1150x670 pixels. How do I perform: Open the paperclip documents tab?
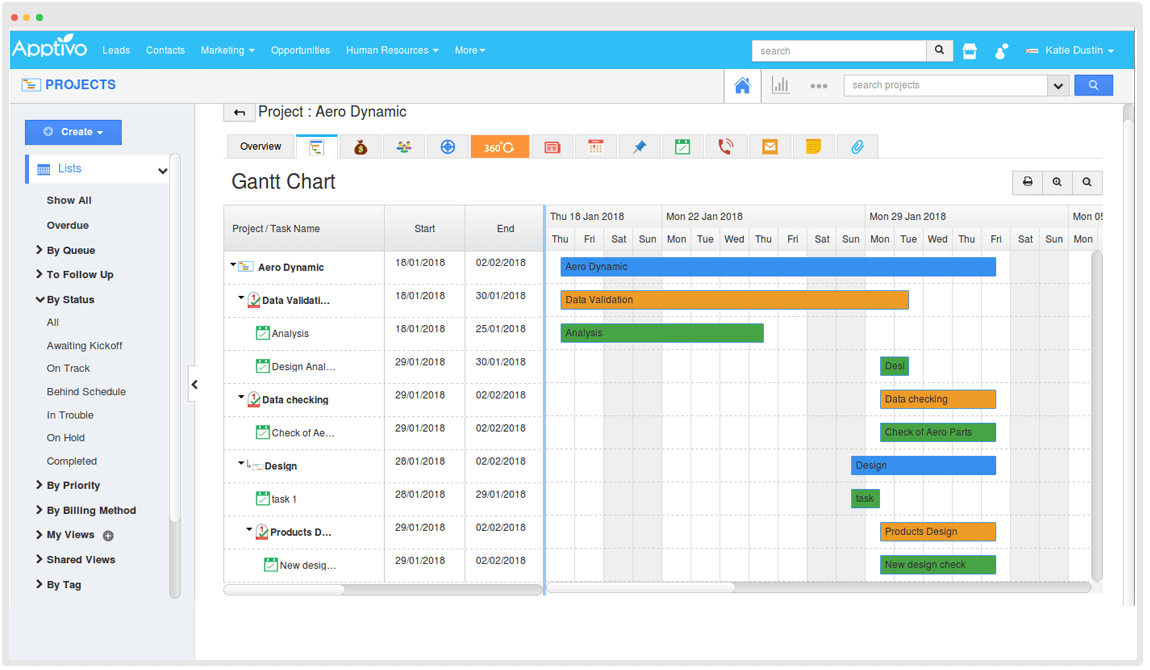tap(857, 147)
